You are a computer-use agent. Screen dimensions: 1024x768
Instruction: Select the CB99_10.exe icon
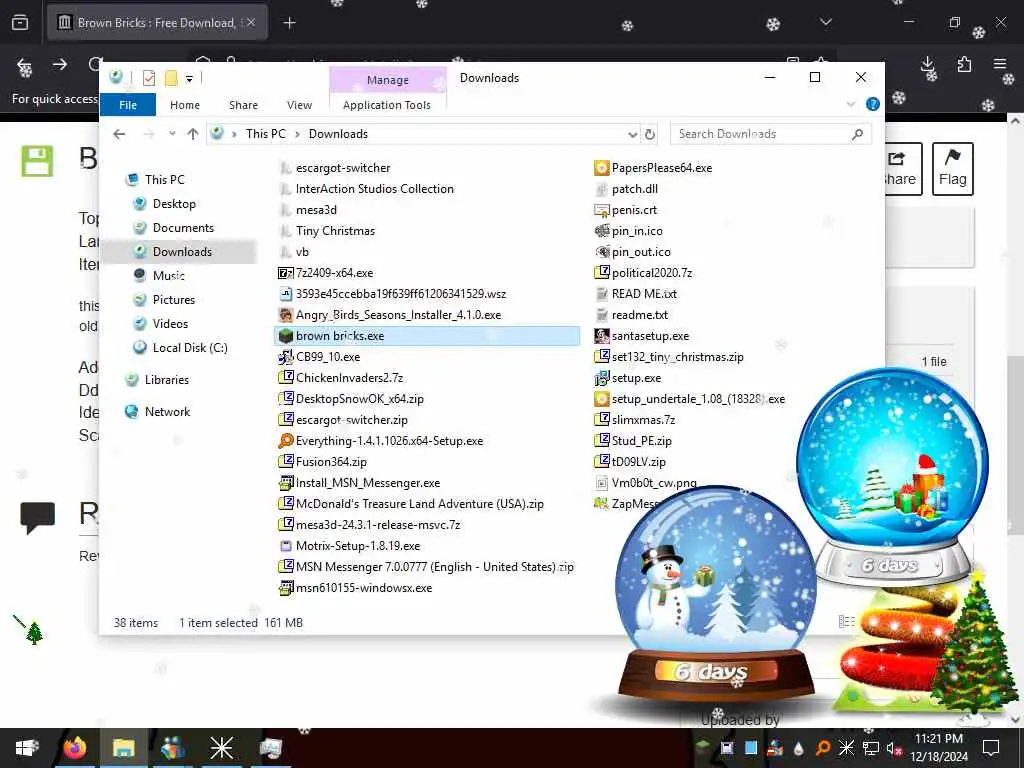285,357
